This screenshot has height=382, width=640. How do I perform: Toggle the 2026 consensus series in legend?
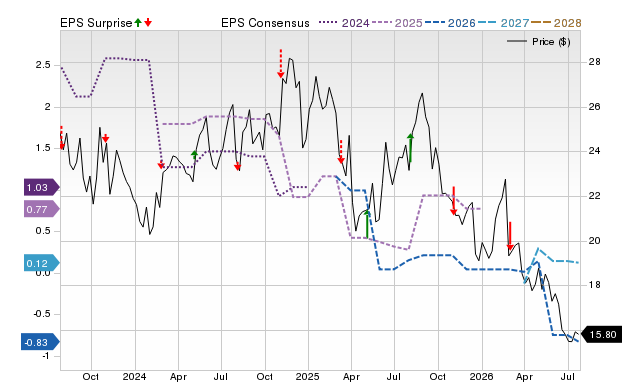450,23
